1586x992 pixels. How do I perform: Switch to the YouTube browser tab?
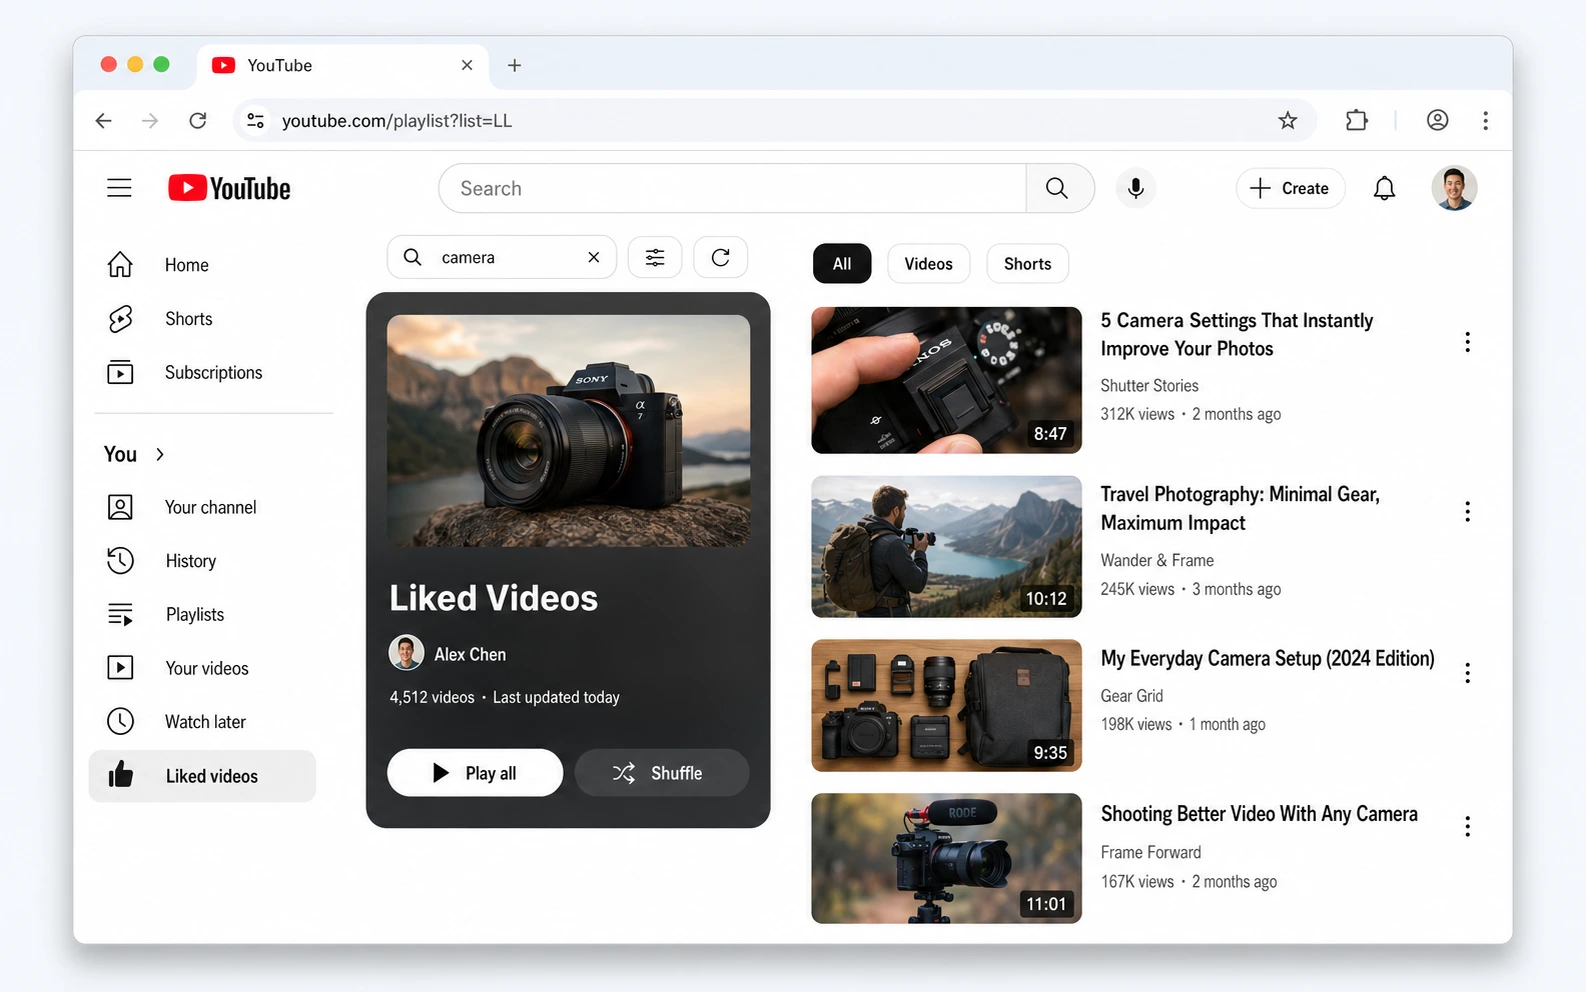coord(343,65)
